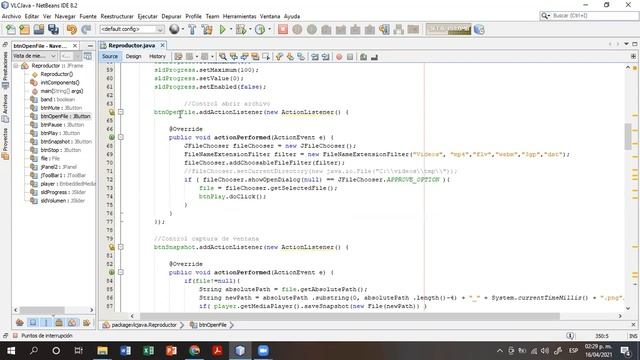The height and width of the screenshot is (360, 640).
Task: Open the Reestructurar menu
Action: (117, 16)
